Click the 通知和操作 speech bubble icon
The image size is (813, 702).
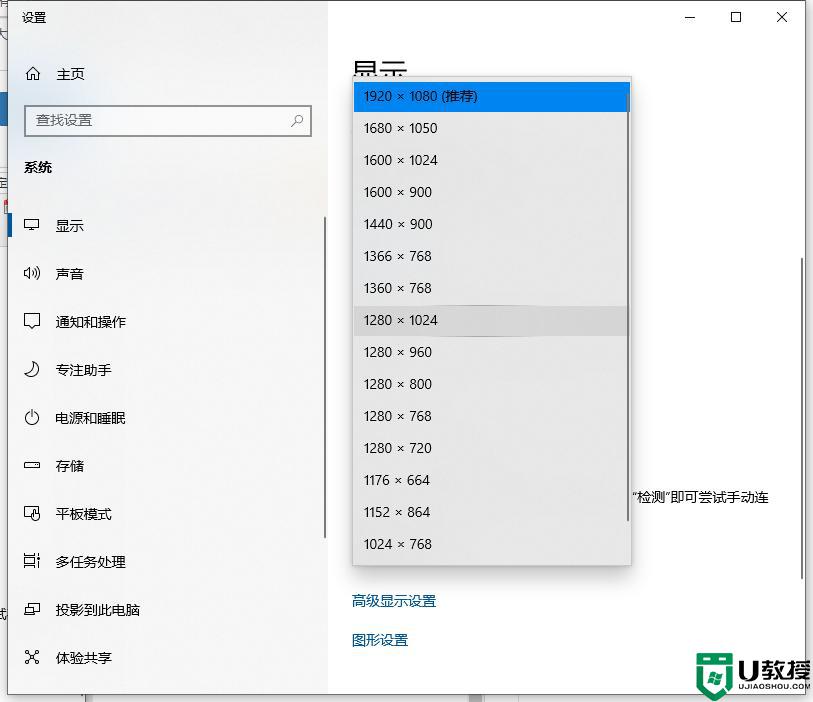pos(32,321)
